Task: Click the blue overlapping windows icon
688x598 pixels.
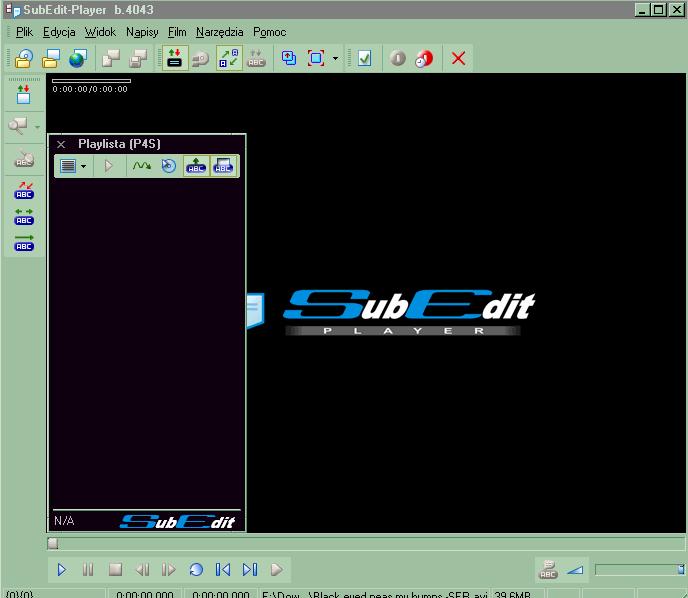Action: (x=289, y=58)
